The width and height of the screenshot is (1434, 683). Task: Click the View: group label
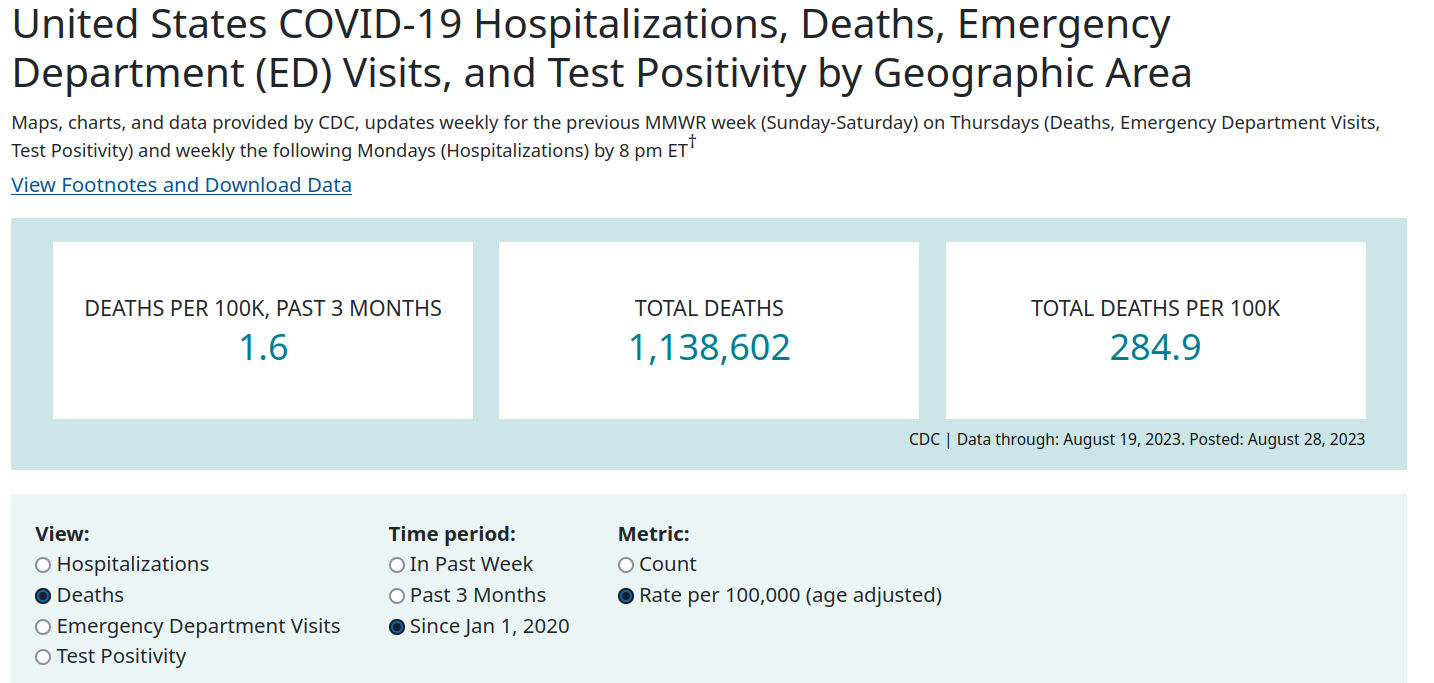pos(62,534)
